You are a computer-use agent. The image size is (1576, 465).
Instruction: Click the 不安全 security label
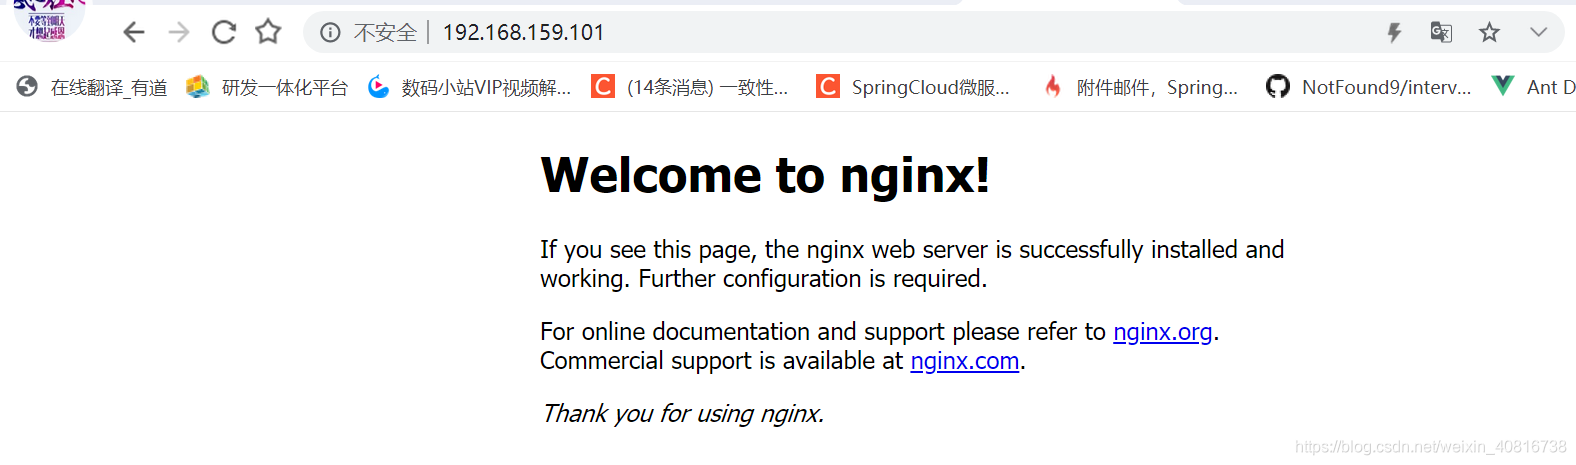pyautogui.click(x=385, y=33)
